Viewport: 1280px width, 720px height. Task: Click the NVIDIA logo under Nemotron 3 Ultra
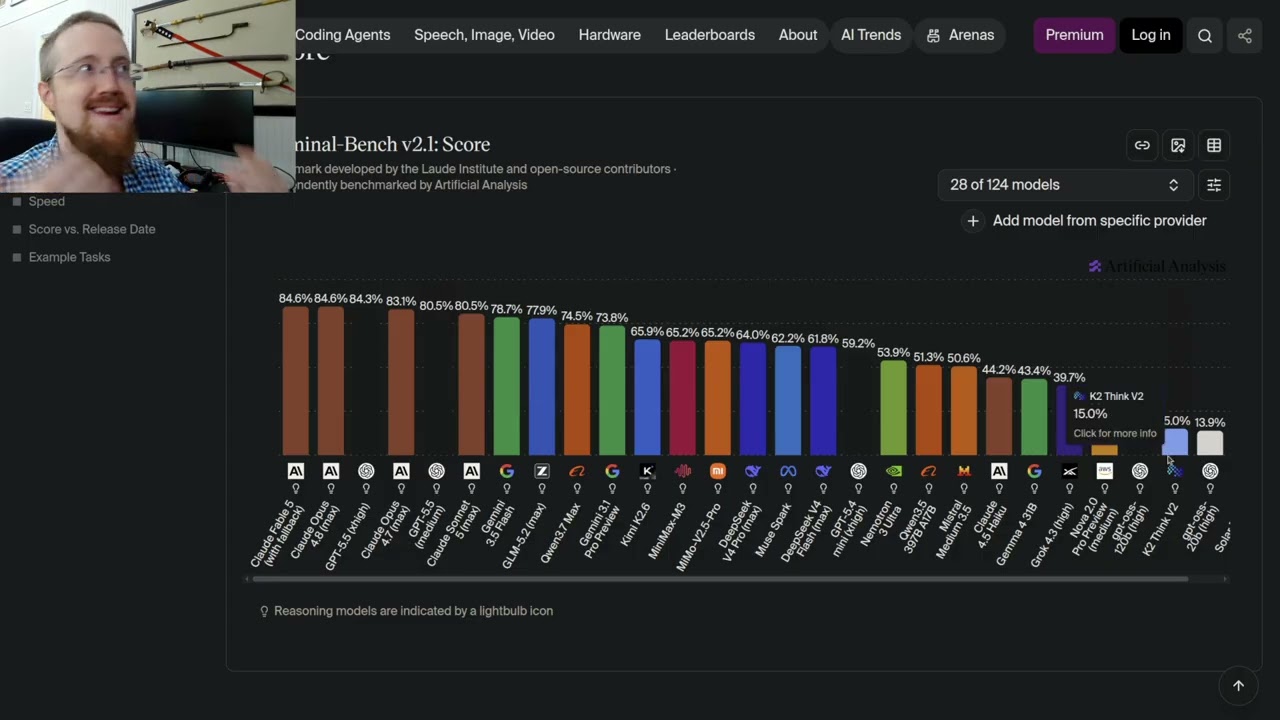click(x=893, y=471)
